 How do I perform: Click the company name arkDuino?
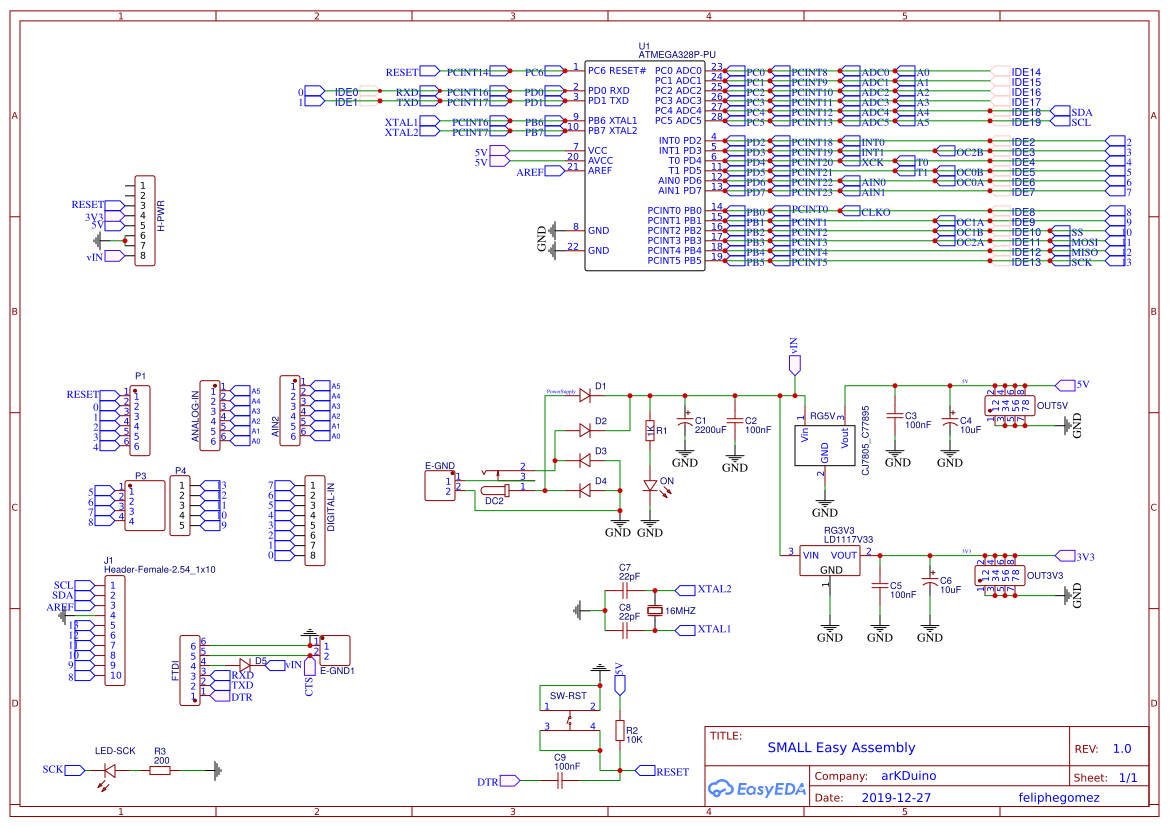pos(908,775)
